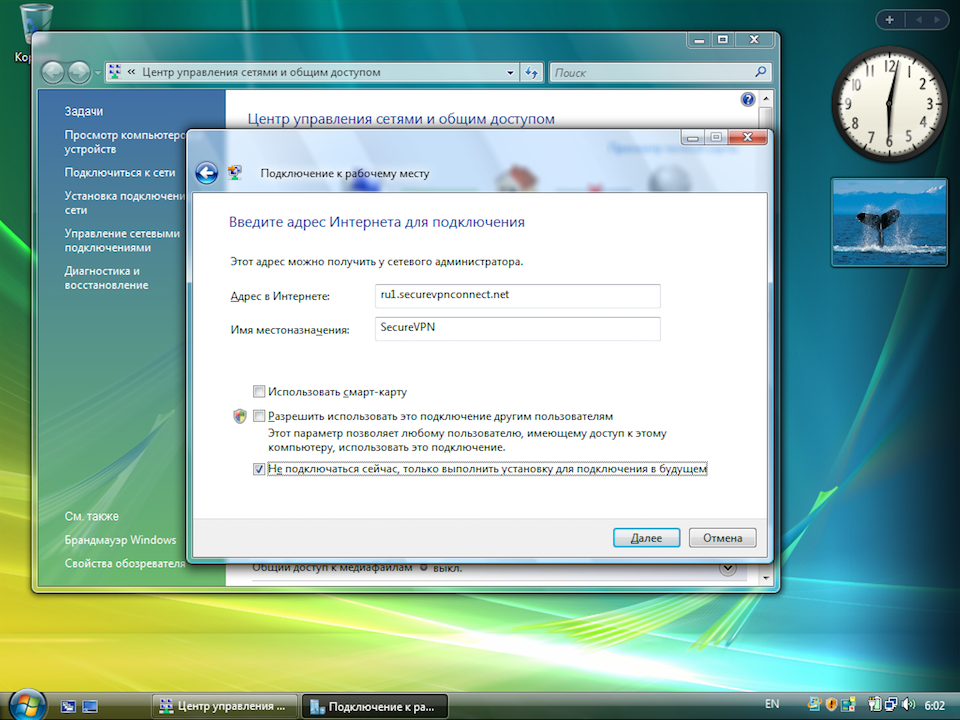Open help in the Network Center window
Screen dimensions: 960x720
click(748, 99)
